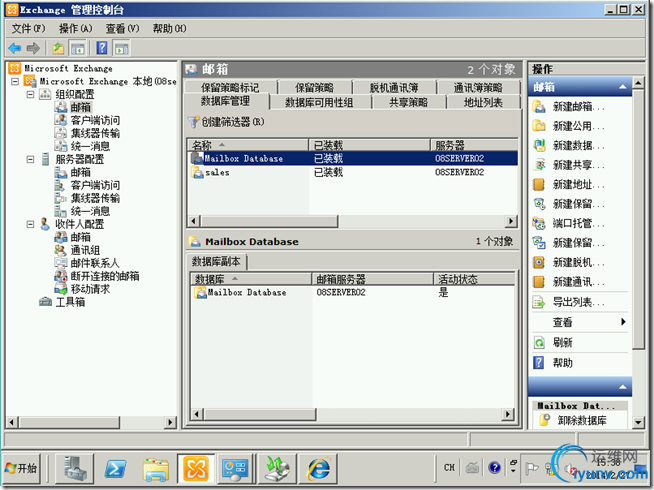Image resolution: width=654 pixels, height=490 pixels.
Task: Select the 数据库副本 tab
Action: pyautogui.click(x=216, y=262)
